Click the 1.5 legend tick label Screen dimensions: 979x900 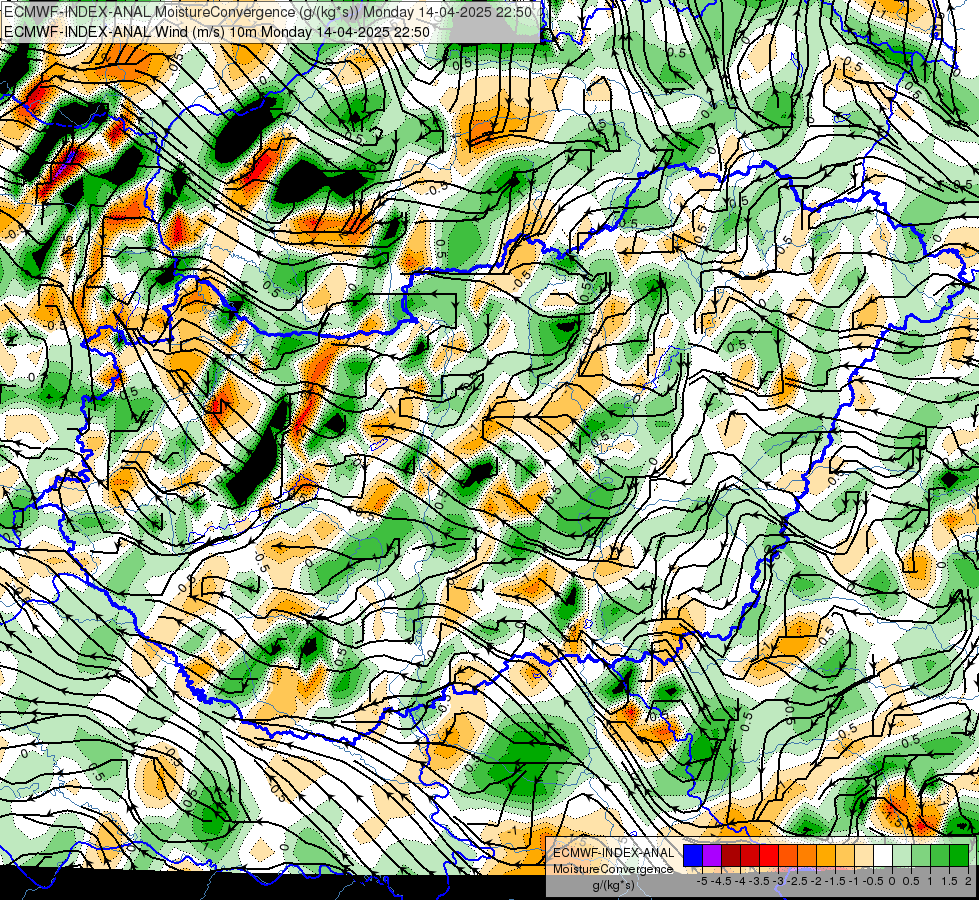pyautogui.click(x=948, y=881)
